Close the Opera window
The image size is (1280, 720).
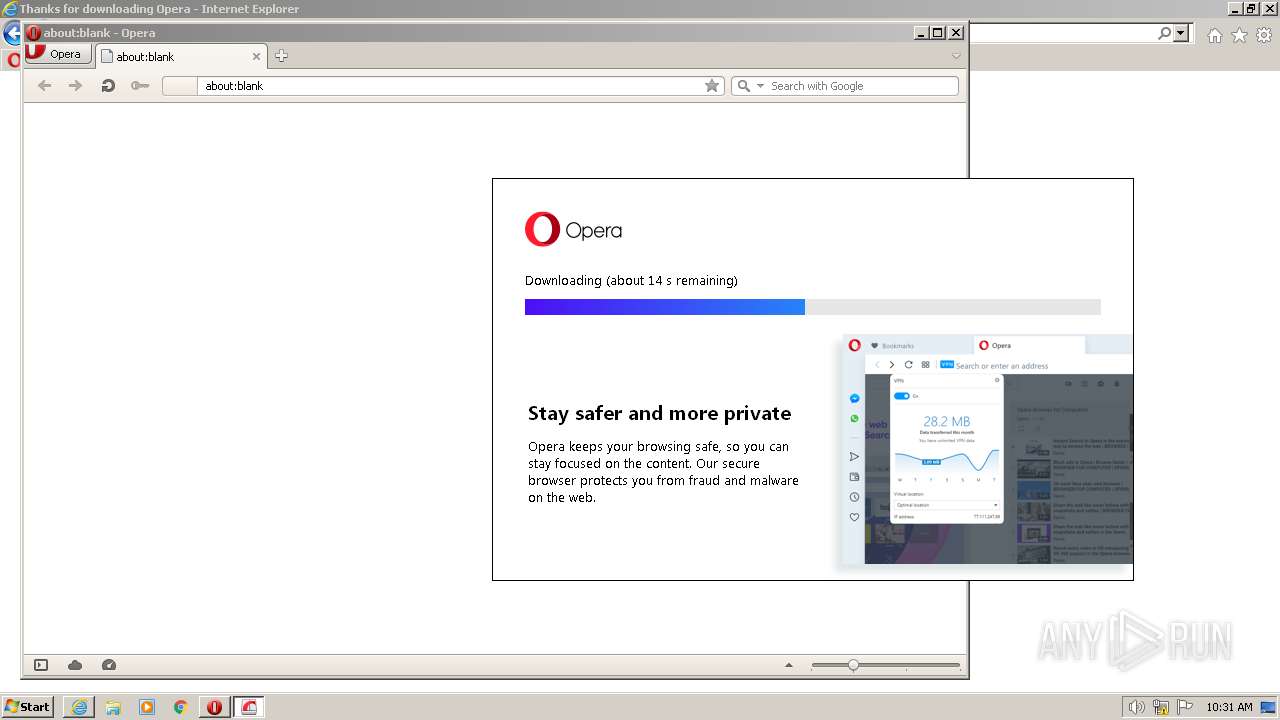(x=955, y=33)
